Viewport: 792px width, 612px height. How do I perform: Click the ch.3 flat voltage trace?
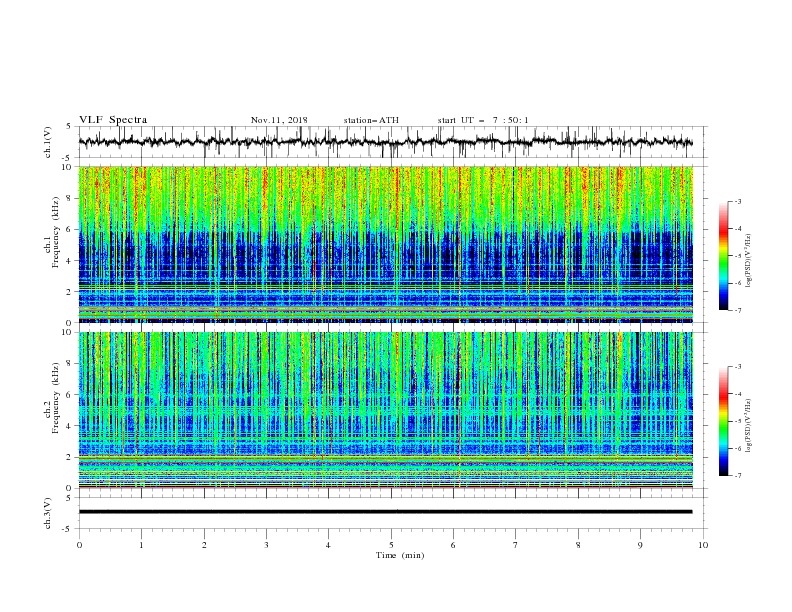click(385, 512)
